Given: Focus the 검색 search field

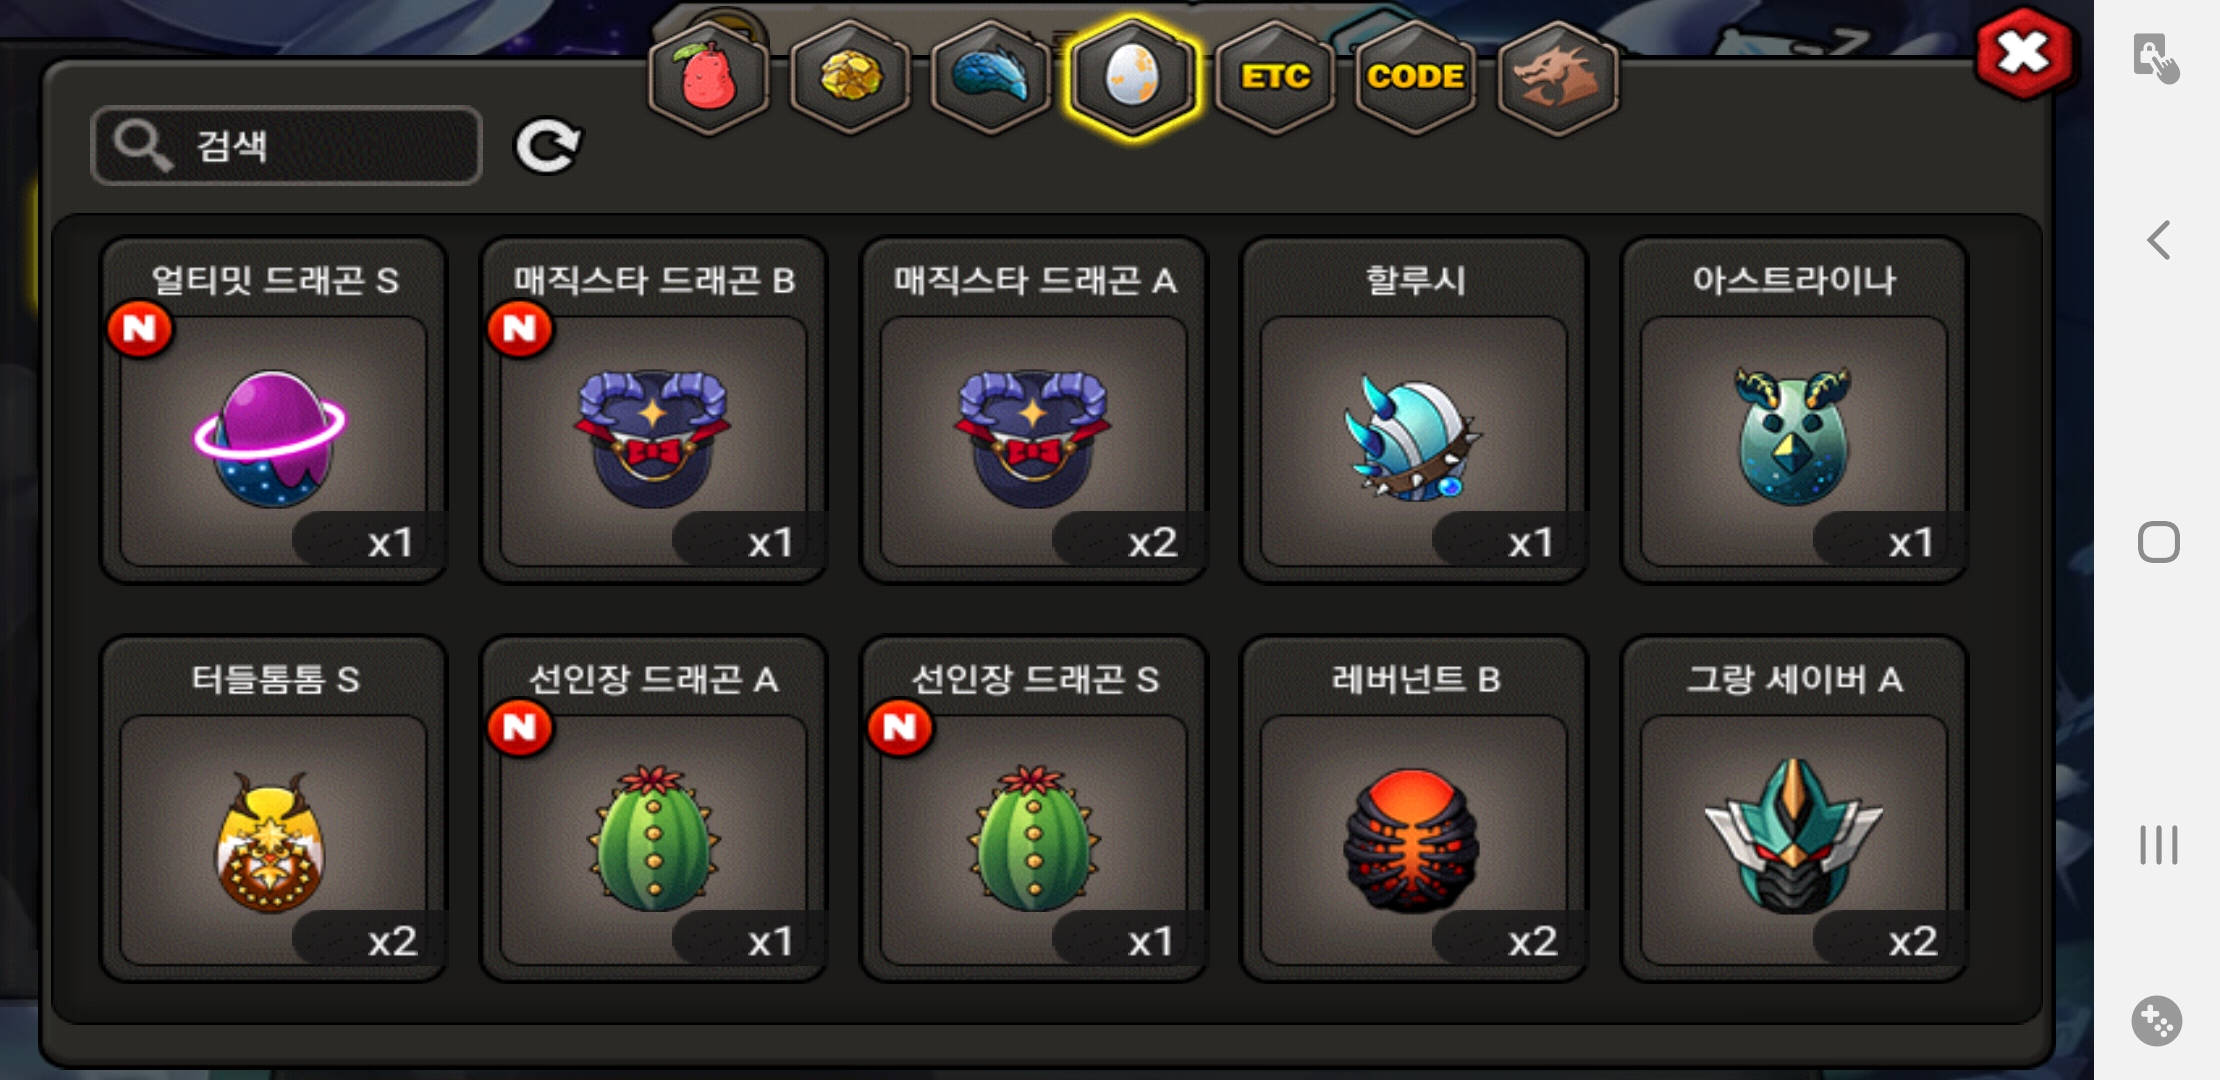Looking at the screenshot, I should (x=286, y=146).
